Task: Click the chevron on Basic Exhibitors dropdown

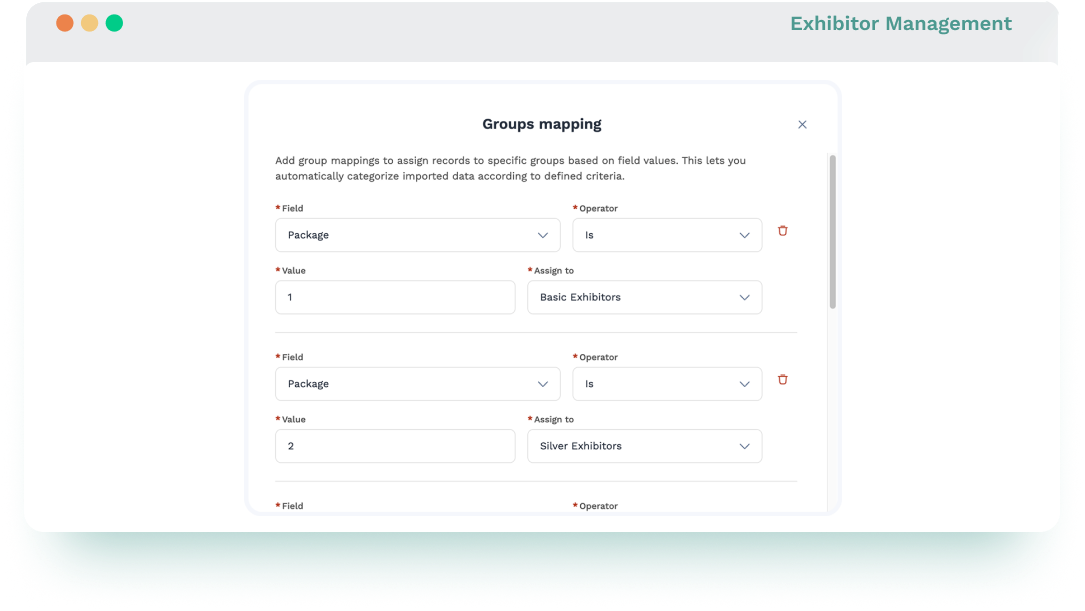Action: (744, 297)
